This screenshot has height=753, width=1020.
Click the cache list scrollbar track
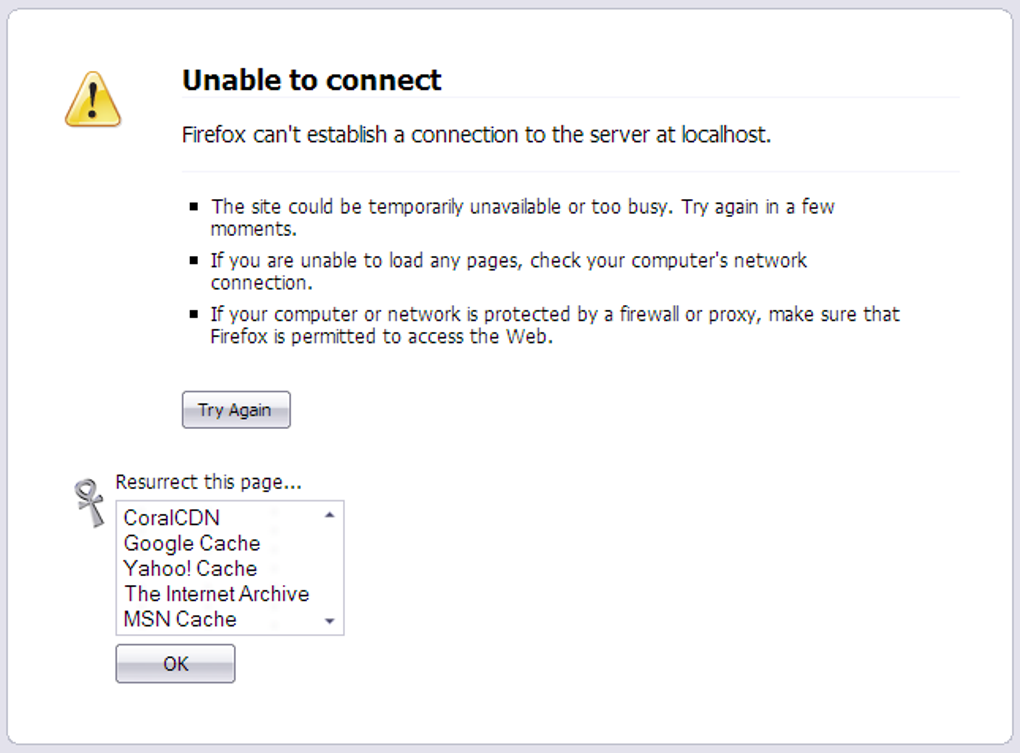(330, 567)
